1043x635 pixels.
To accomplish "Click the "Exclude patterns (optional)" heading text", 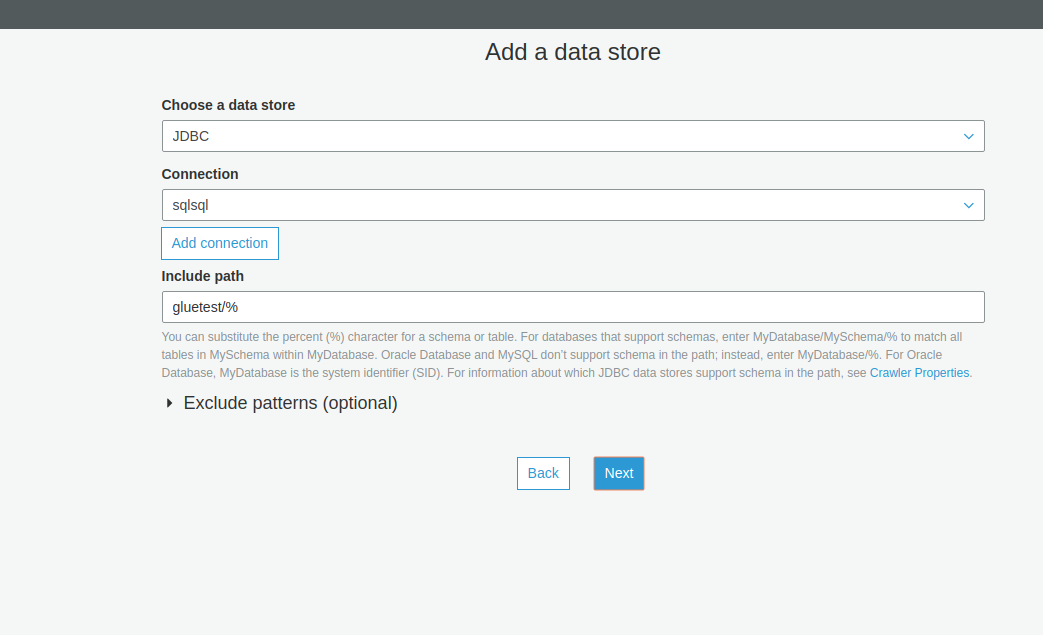I will (x=290, y=404).
